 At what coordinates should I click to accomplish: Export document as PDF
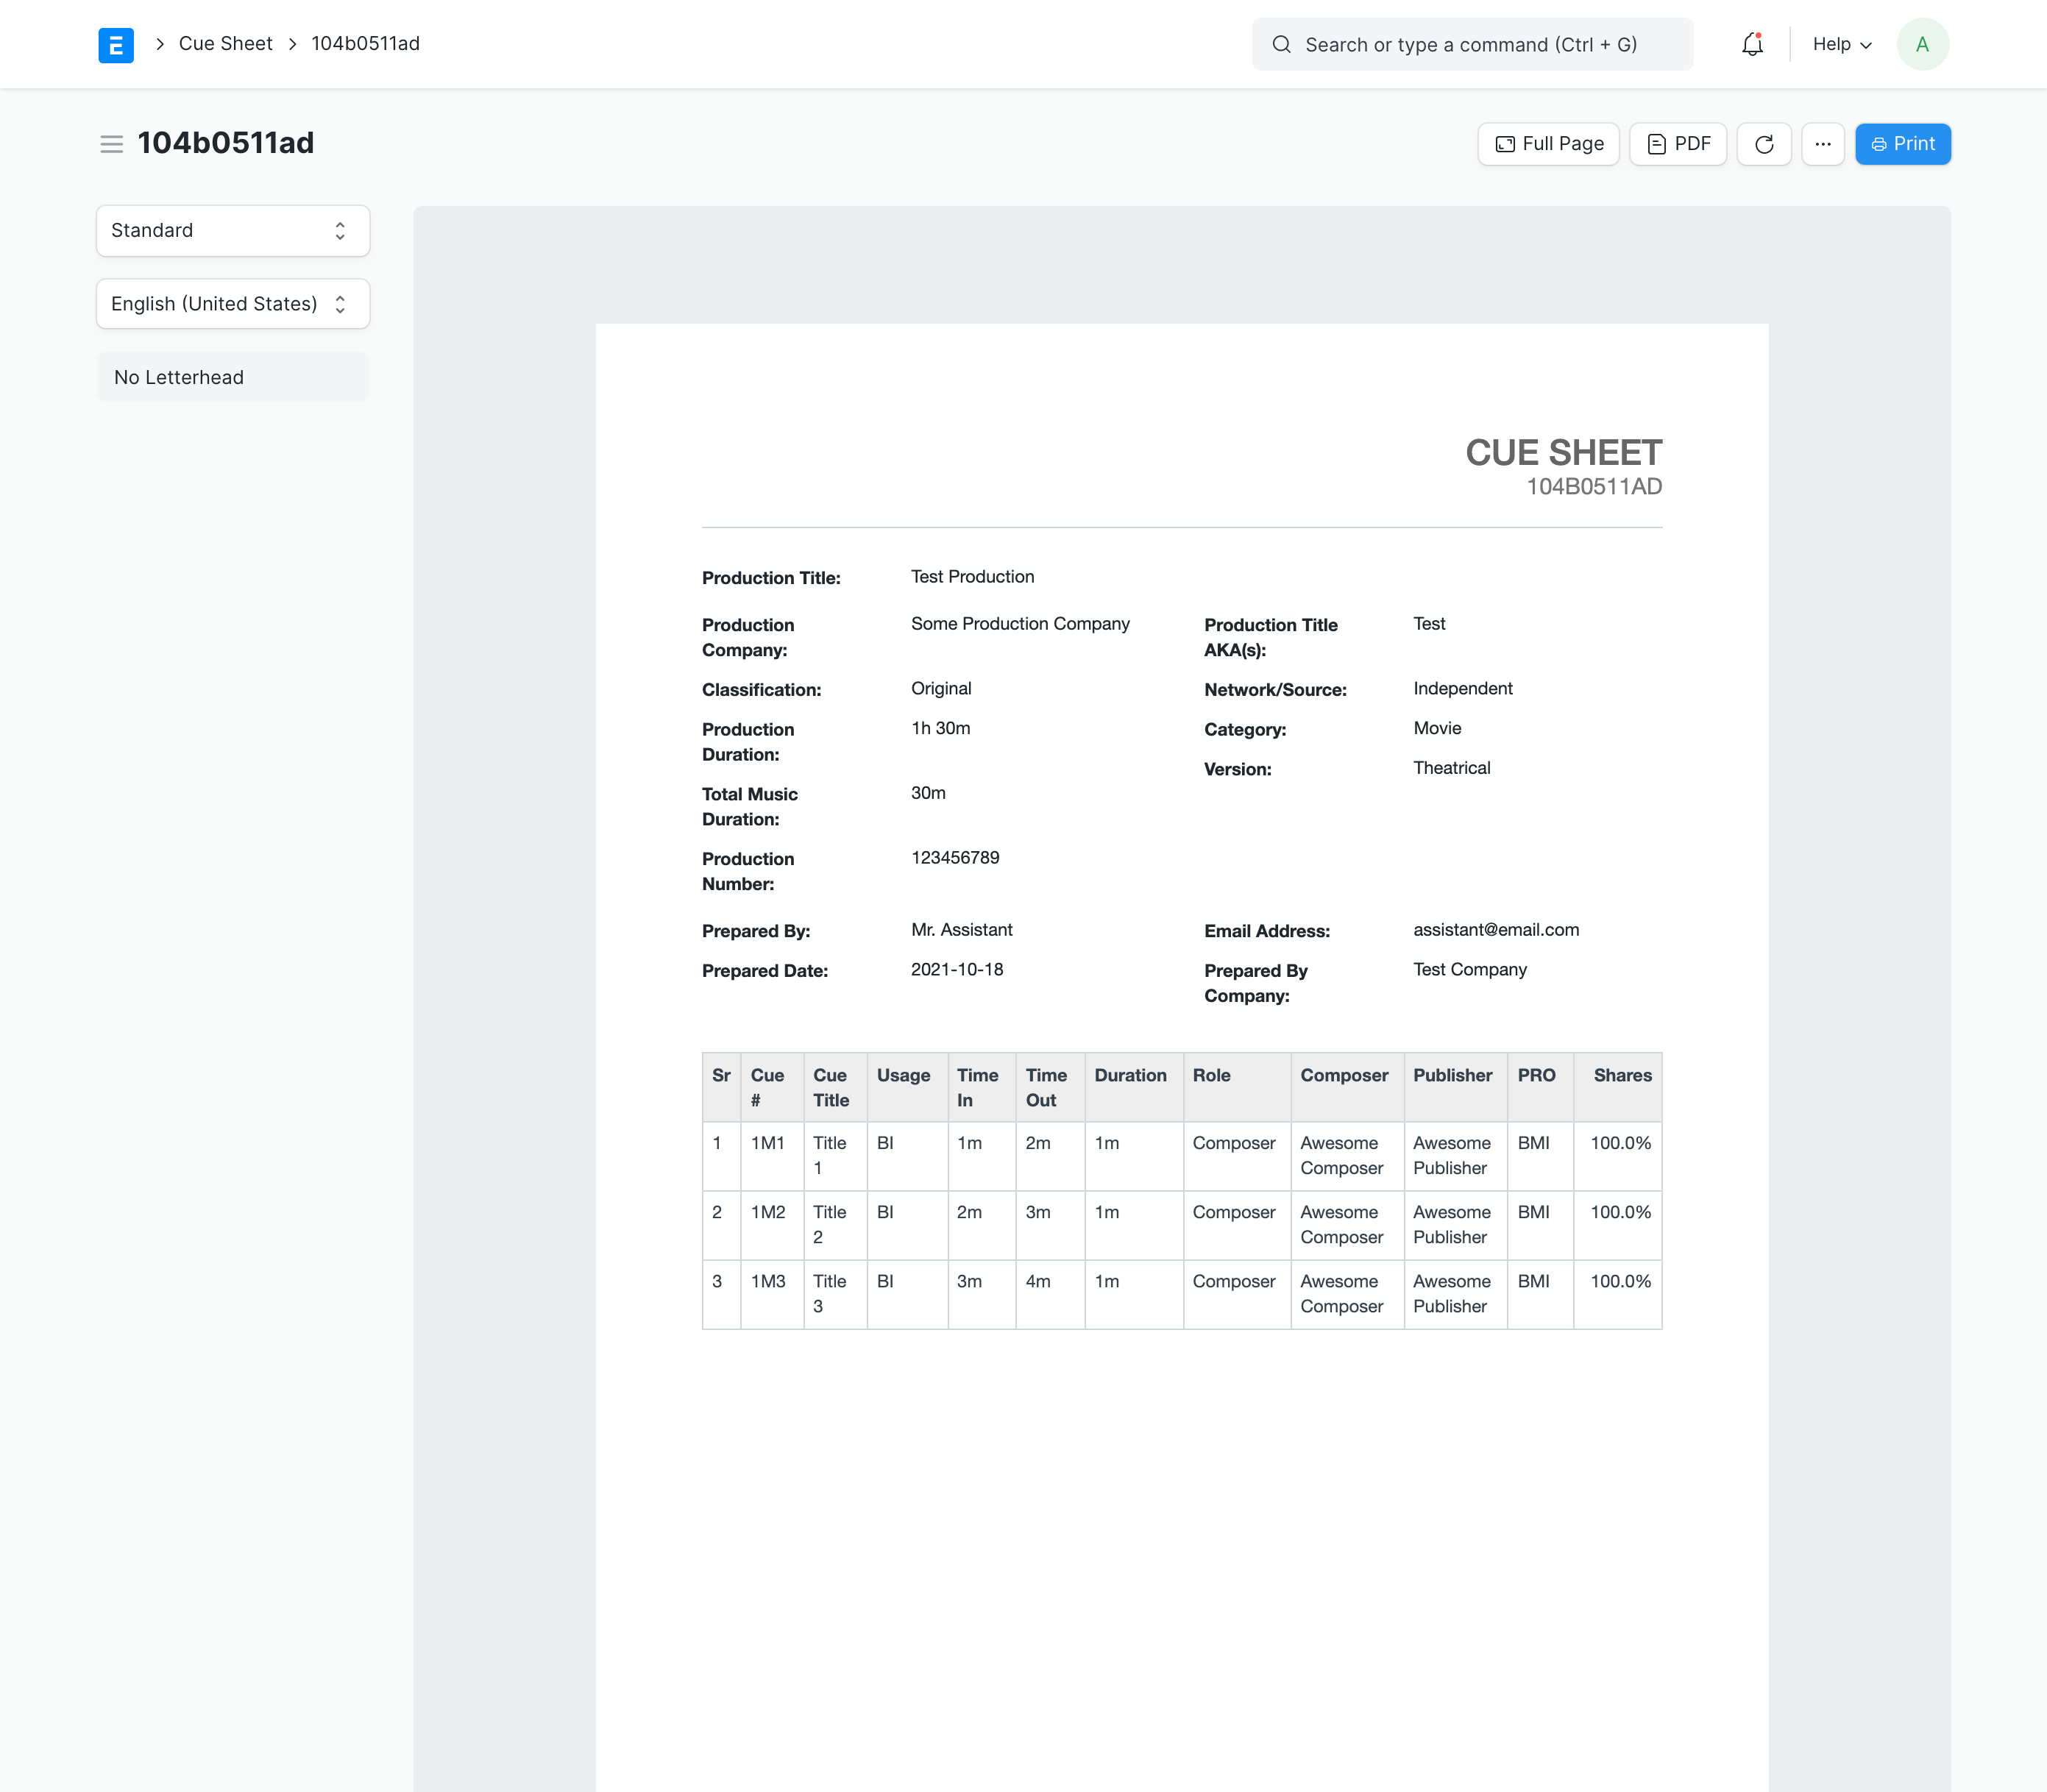[1676, 143]
